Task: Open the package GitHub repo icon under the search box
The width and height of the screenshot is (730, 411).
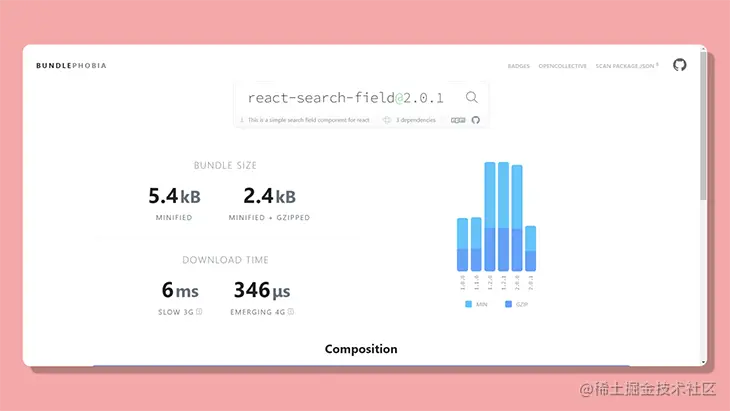Action: tap(475, 120)
